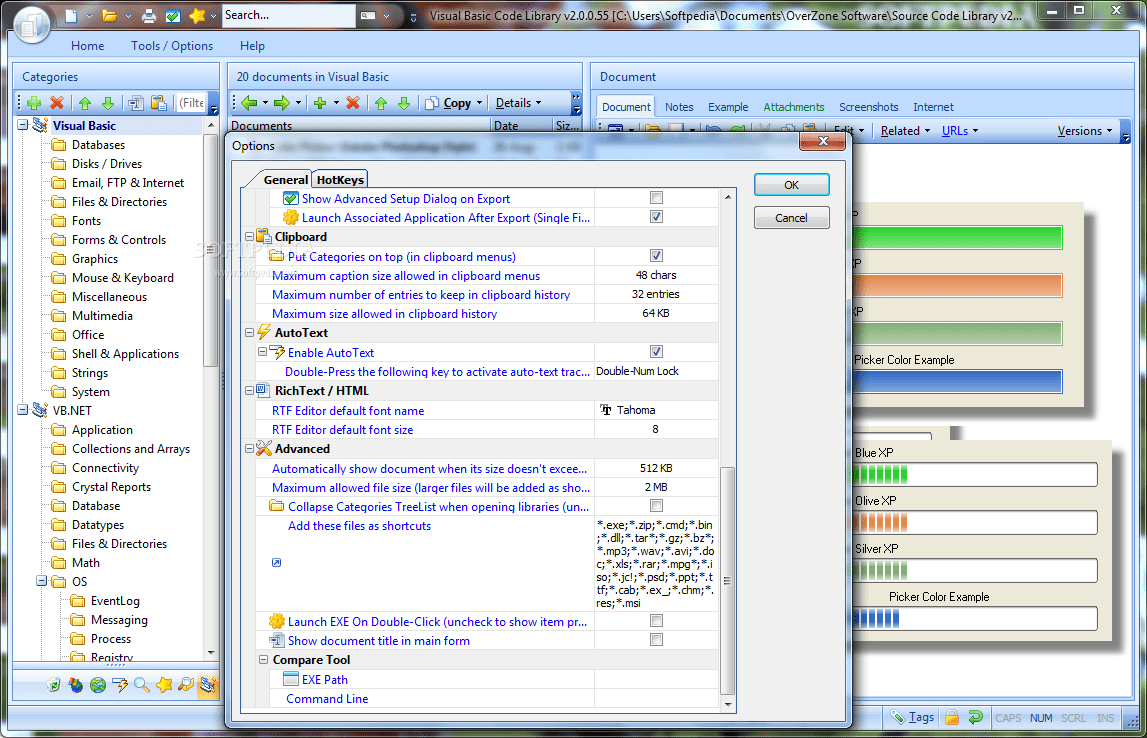Image resolution: width=1147 pixels, height=738 pixels.
Task: Click the open folder icon in title bar
Action: pos(110,15)
